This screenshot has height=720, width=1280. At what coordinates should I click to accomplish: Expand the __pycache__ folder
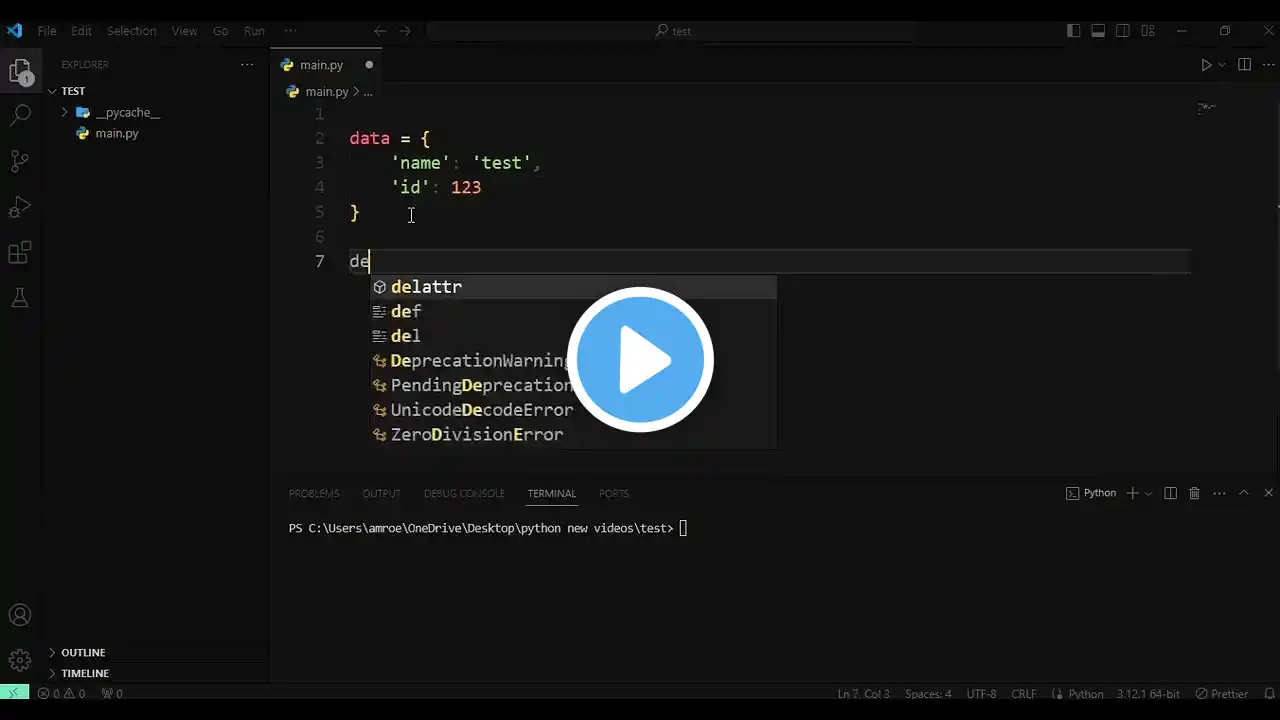[x=65, y=113]
